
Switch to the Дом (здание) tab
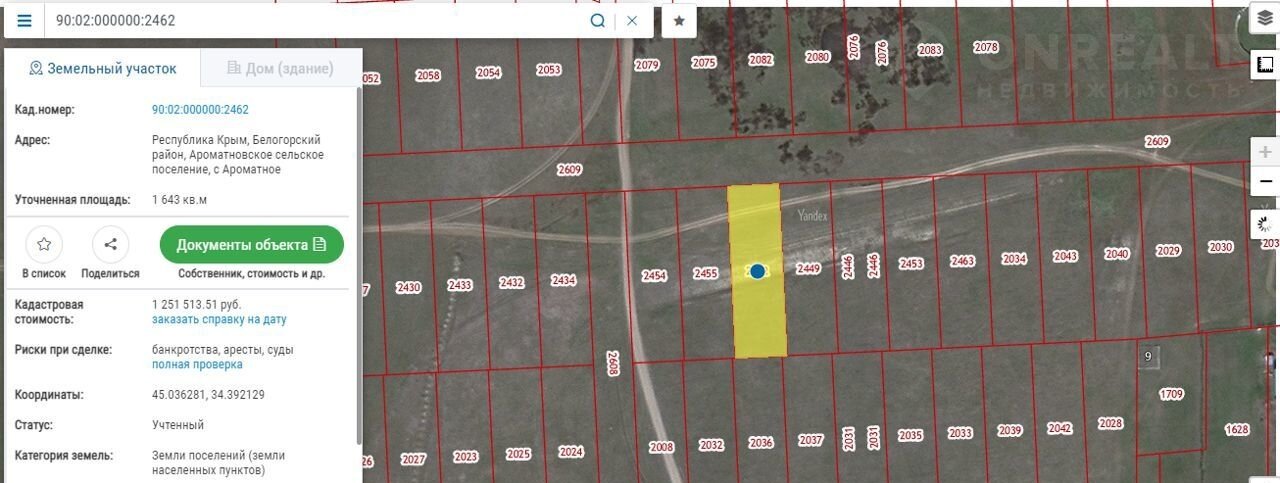pyautogui.click(x=280, y=68)
